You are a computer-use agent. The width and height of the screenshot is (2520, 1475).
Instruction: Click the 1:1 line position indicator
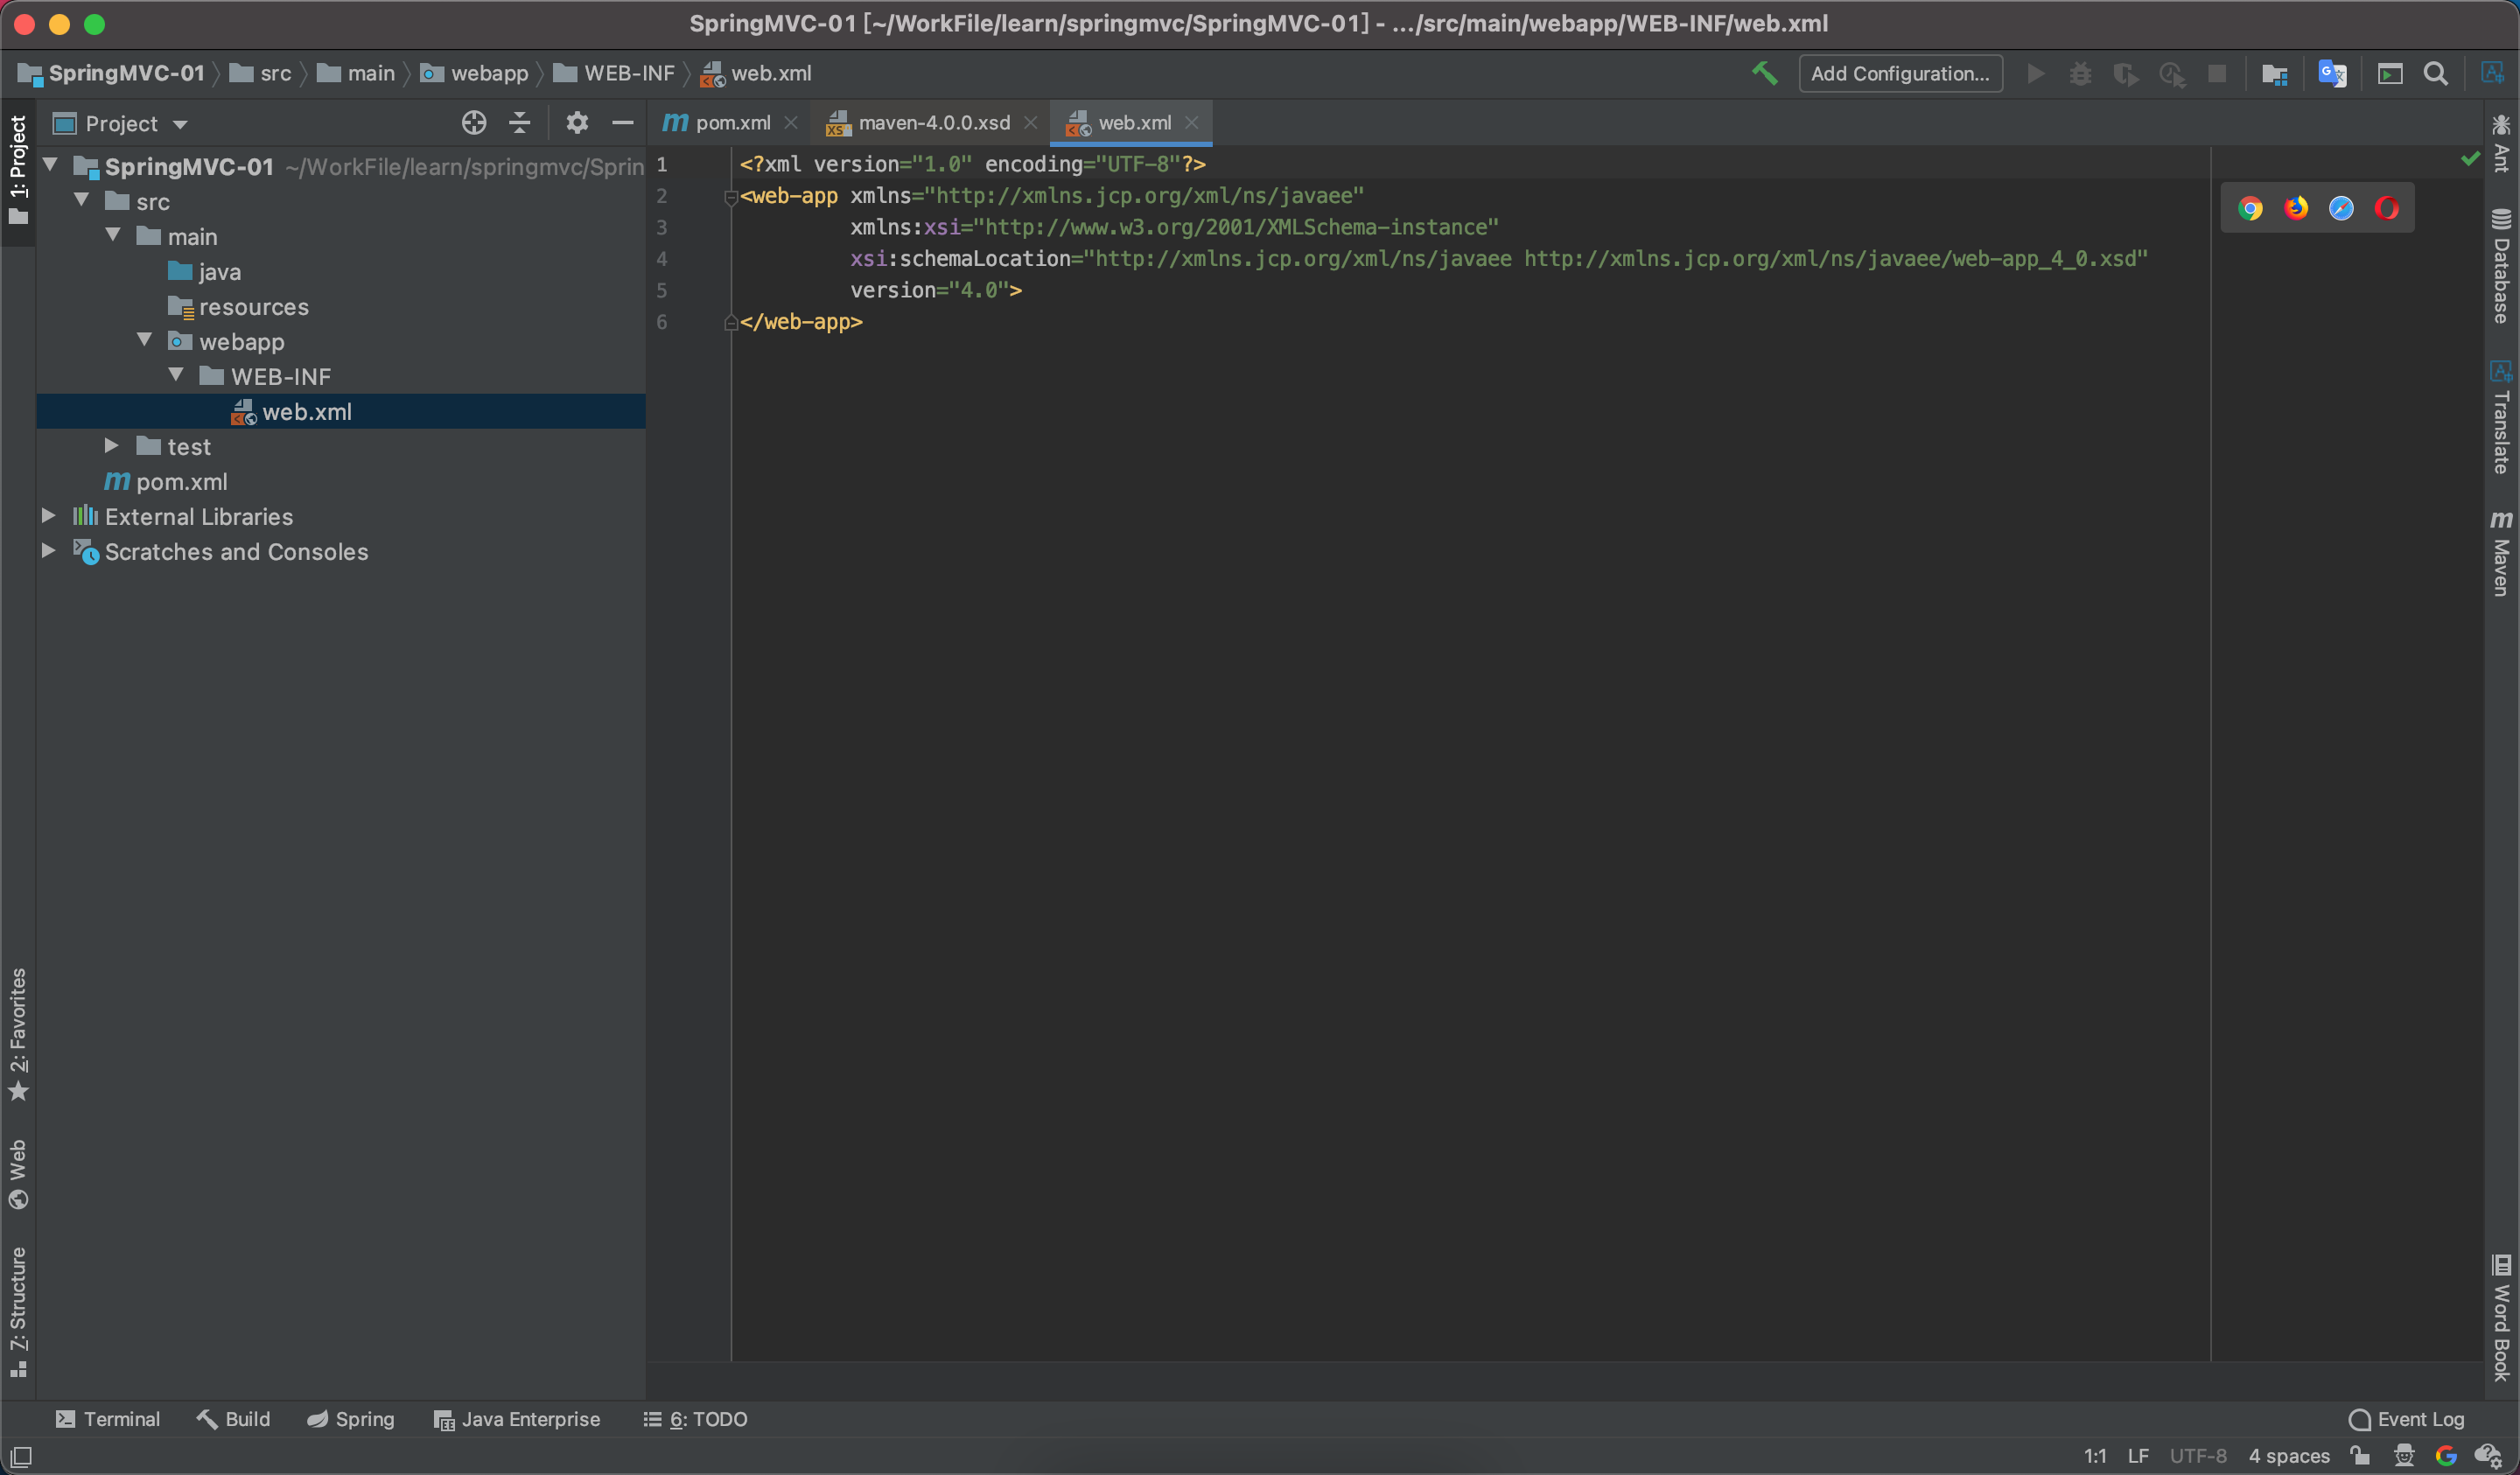[x=2095, y=1456]
